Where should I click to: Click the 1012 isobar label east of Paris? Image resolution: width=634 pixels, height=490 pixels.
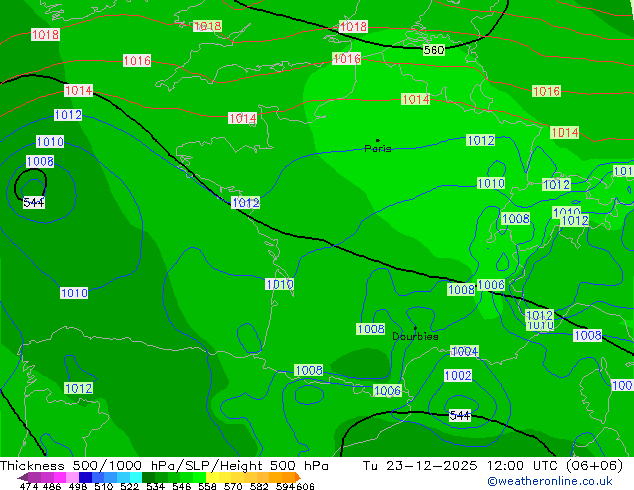coord(480,140)
